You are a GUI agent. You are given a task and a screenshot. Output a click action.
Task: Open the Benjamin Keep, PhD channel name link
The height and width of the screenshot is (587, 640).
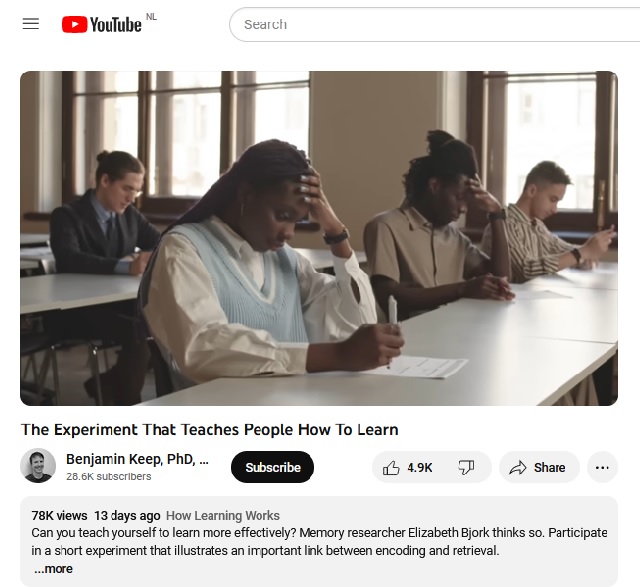coord(137,459)
